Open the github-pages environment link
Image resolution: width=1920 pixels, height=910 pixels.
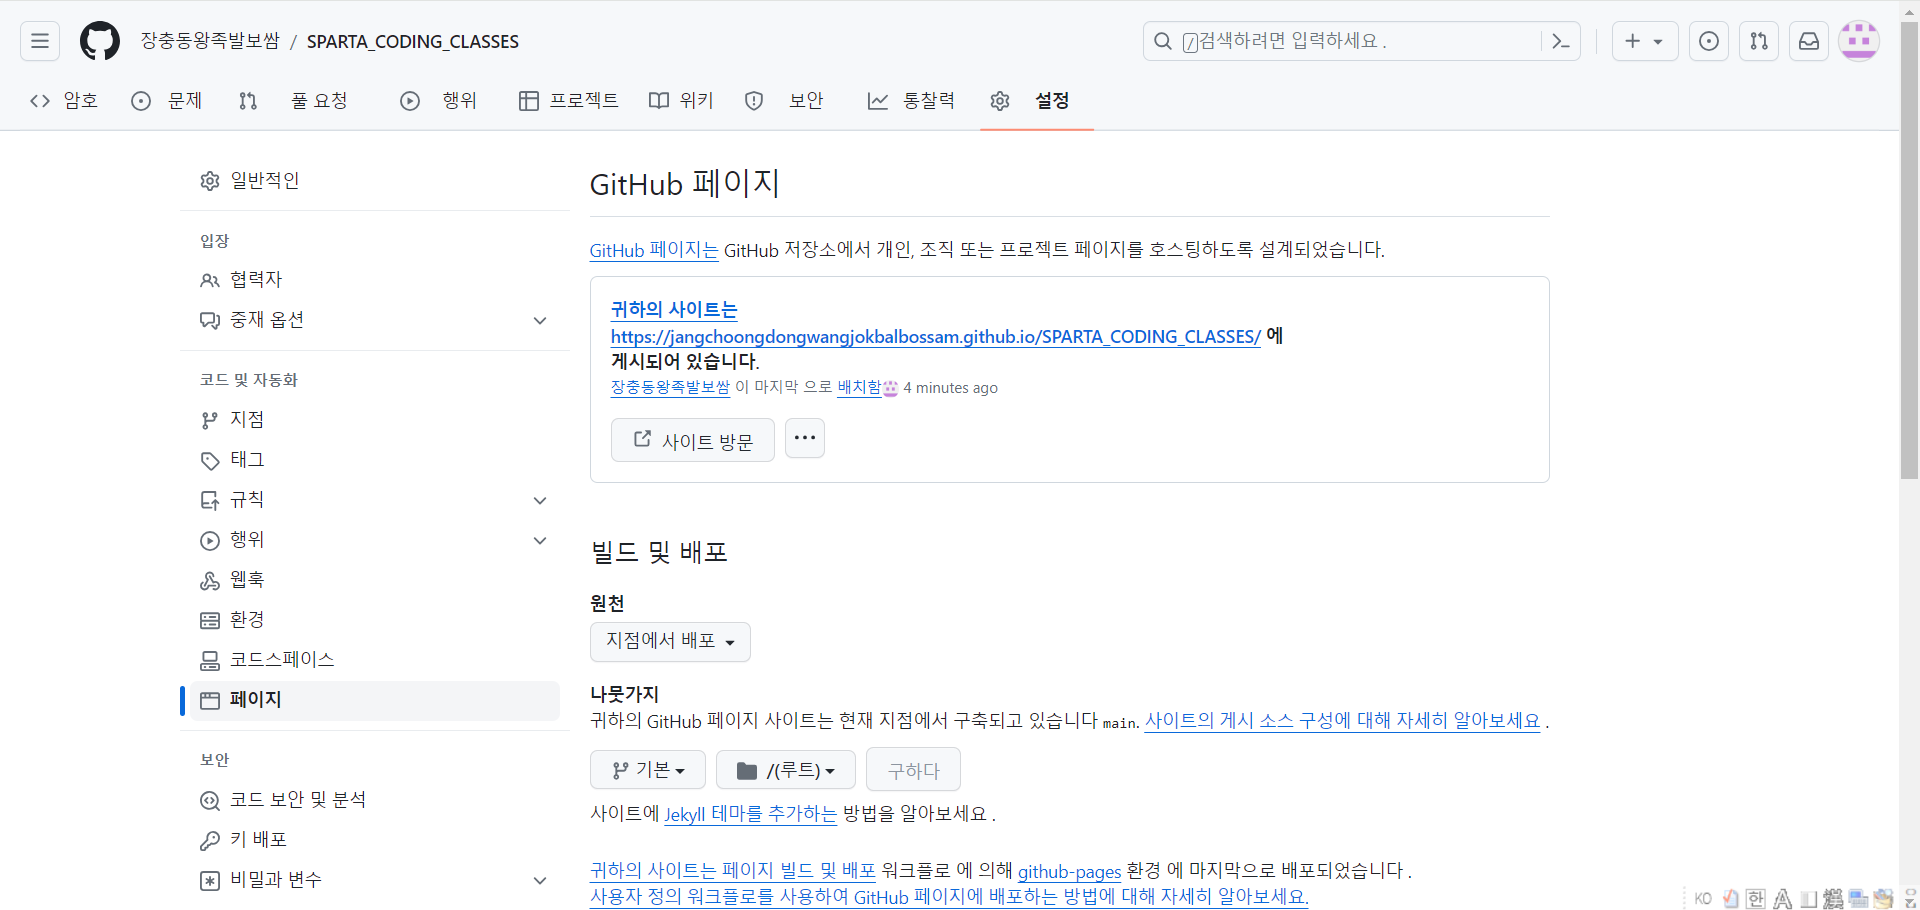coord(1069,871)
